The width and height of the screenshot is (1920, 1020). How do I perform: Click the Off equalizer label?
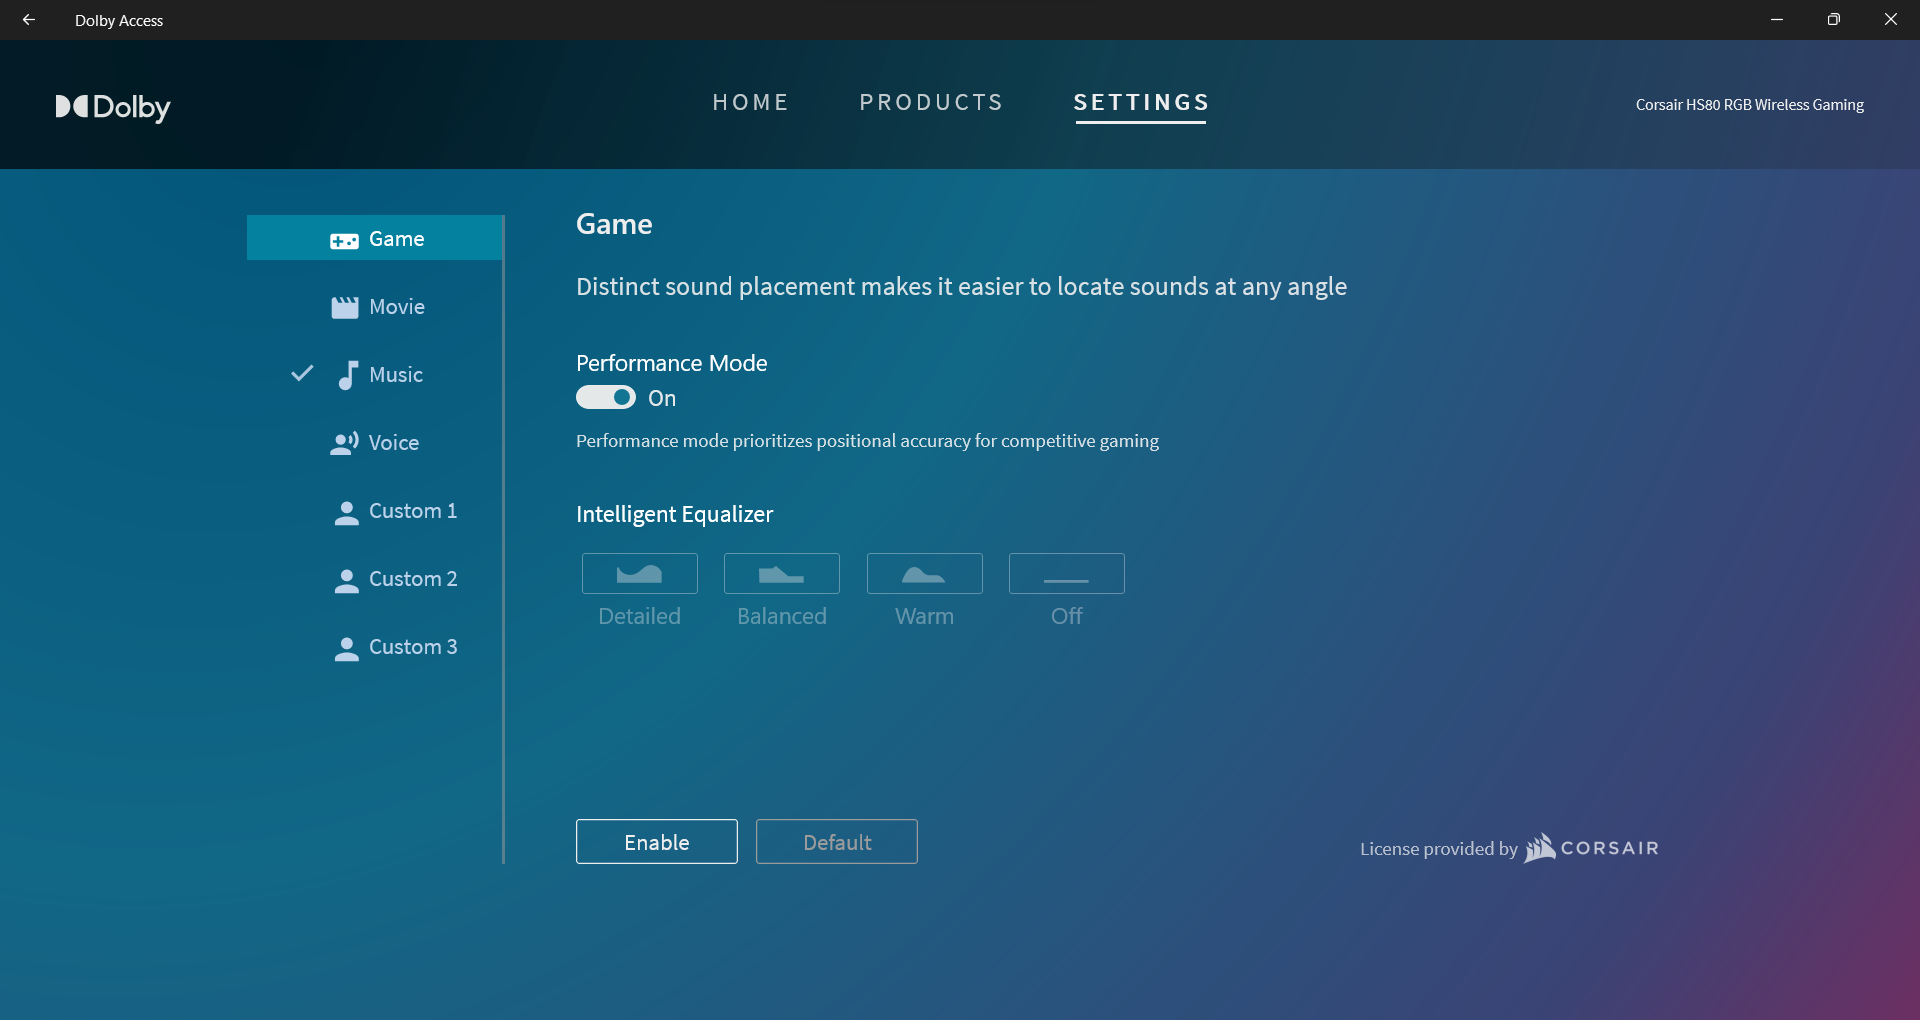tap(1067, 616)
